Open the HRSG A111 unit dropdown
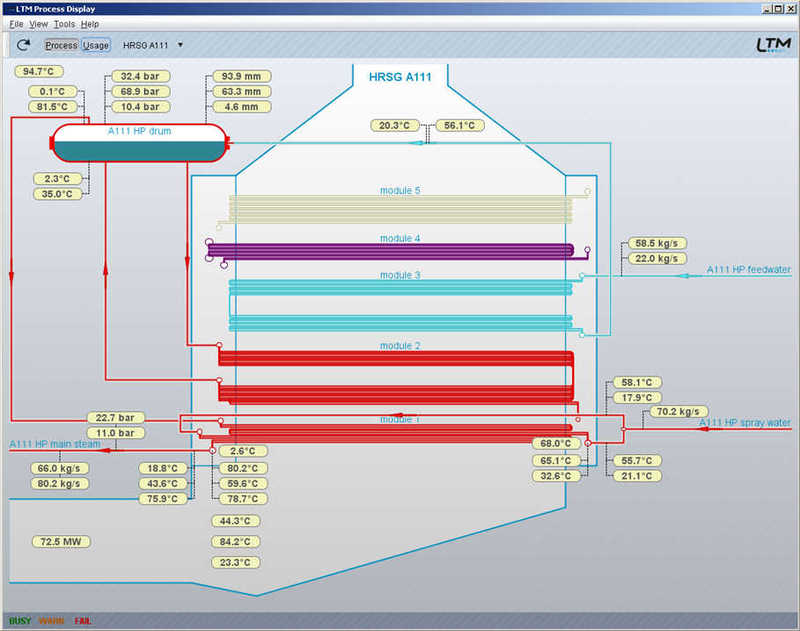 point(153,45)
